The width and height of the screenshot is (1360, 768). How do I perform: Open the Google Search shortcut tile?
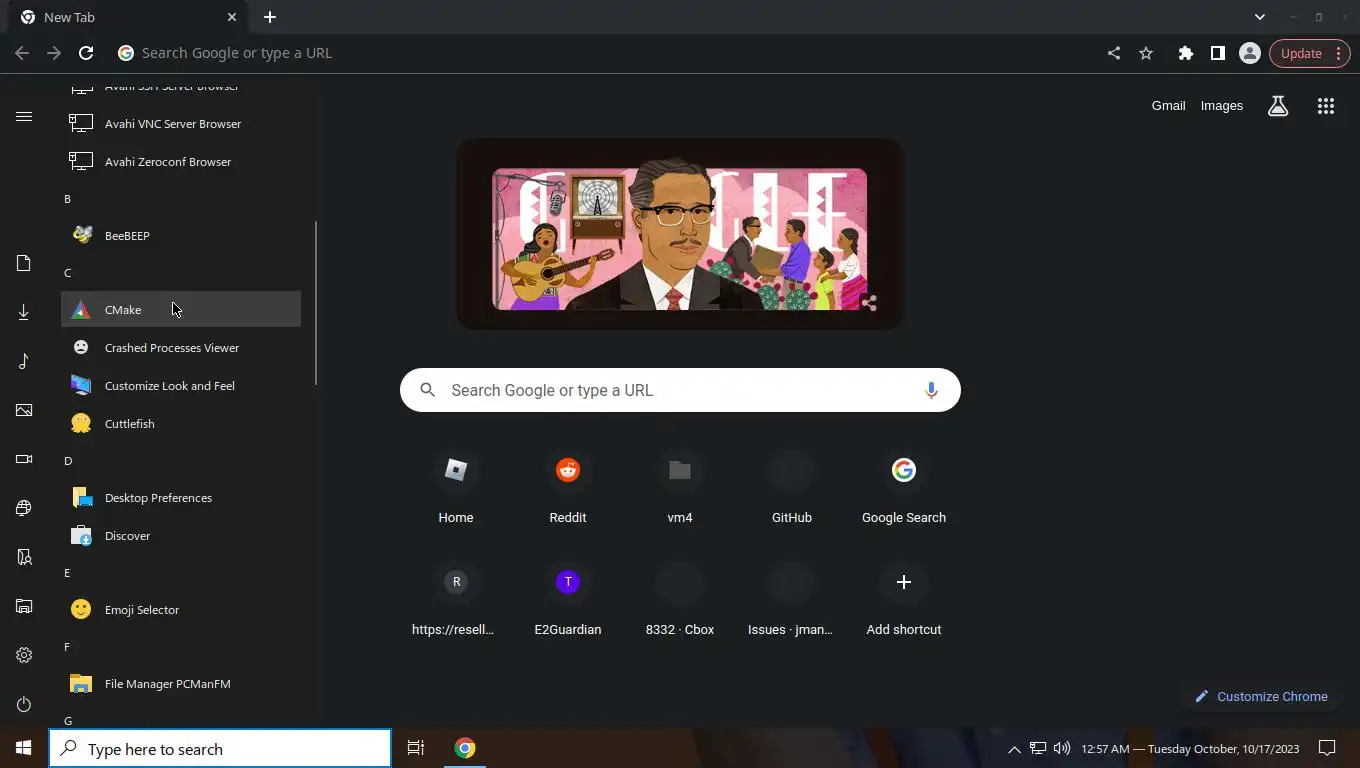click(x=904, y=488)
